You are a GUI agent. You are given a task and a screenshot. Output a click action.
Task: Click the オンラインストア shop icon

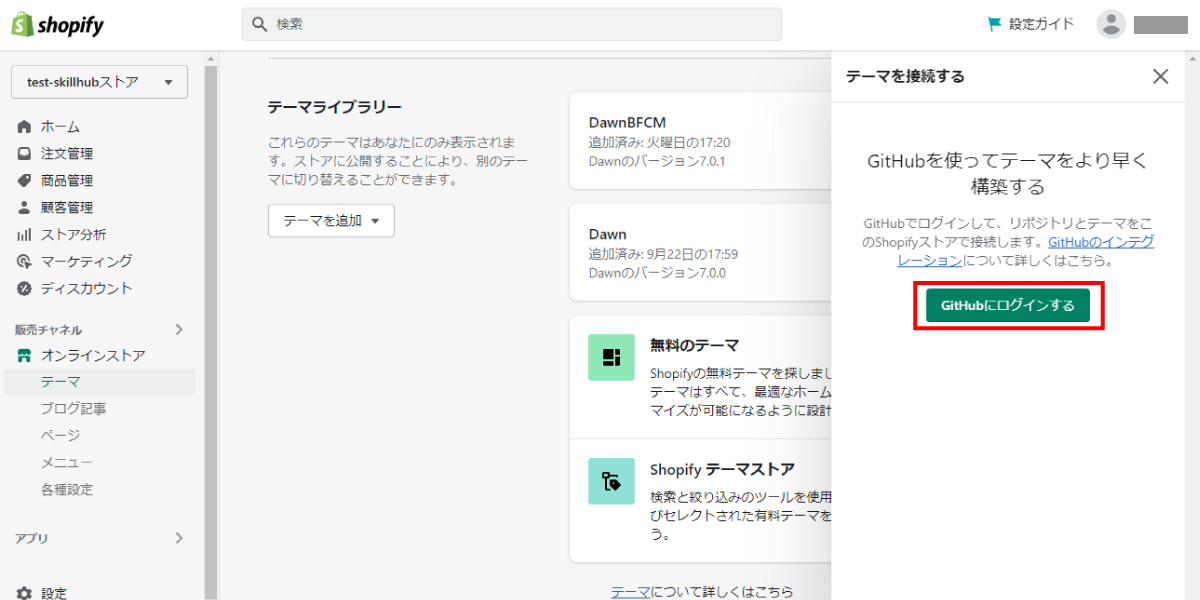pyautogui.click(x=25, y=356)
